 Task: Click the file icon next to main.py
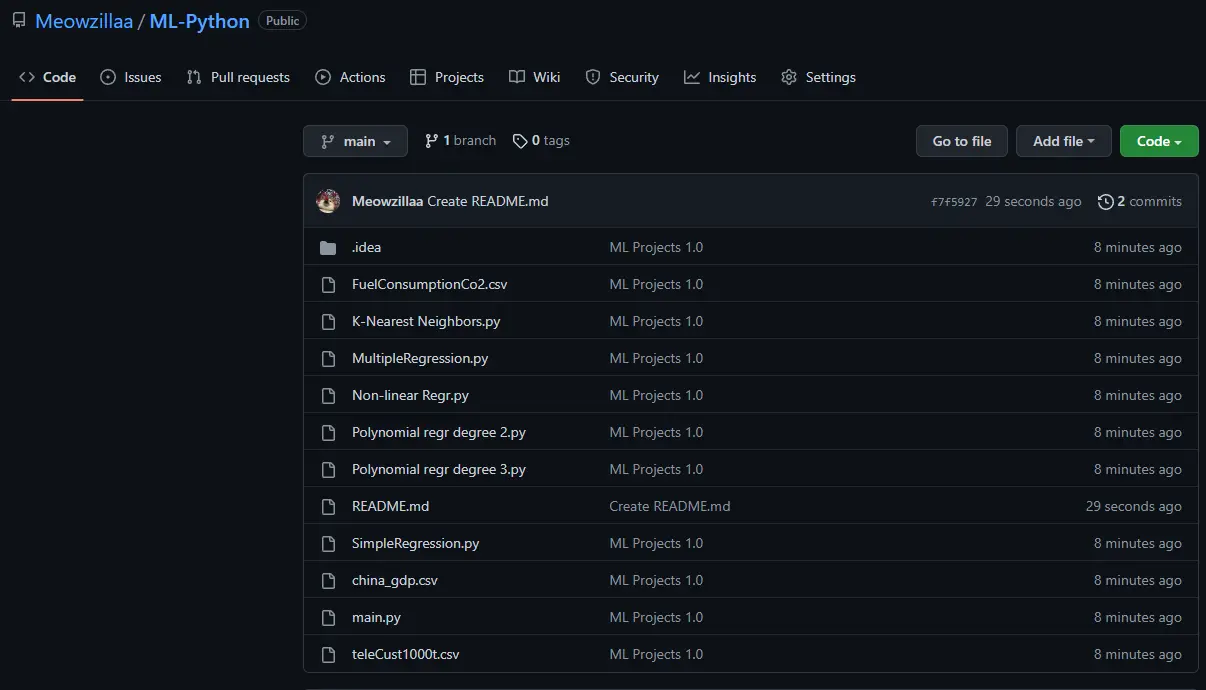(328, 618)
